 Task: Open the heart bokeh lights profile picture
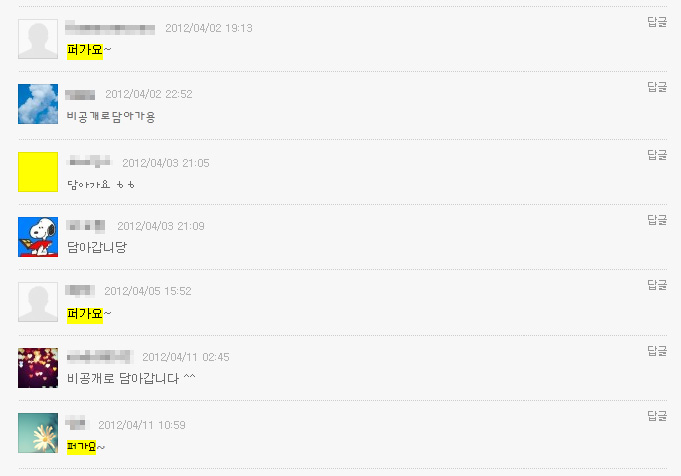click(38, 368)
